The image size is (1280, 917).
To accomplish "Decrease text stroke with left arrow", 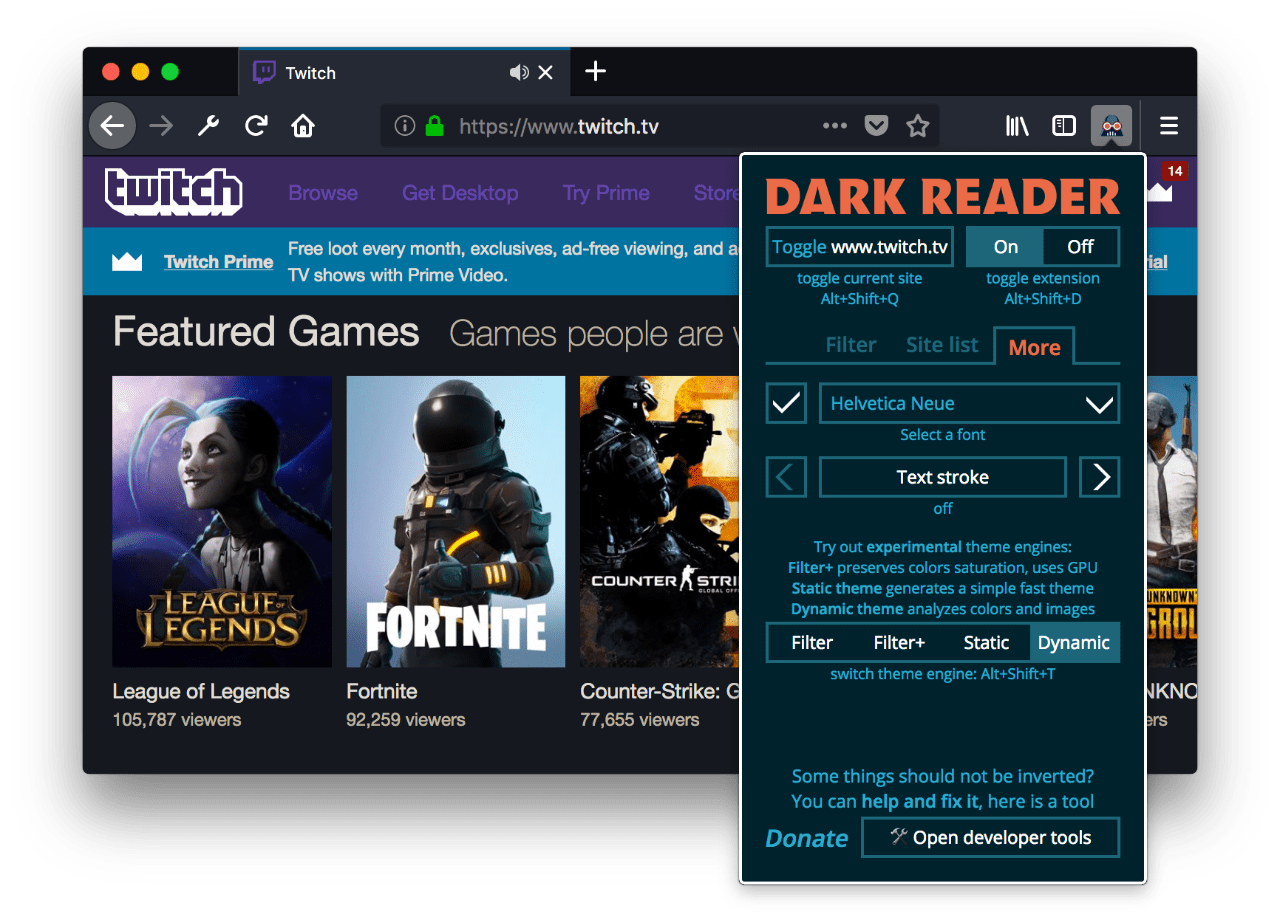I will [786, 477].
